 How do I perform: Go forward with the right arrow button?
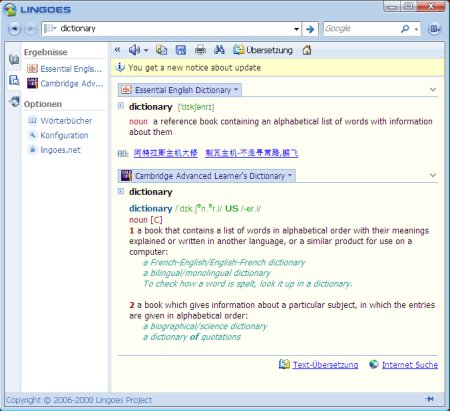click(31, 29)
